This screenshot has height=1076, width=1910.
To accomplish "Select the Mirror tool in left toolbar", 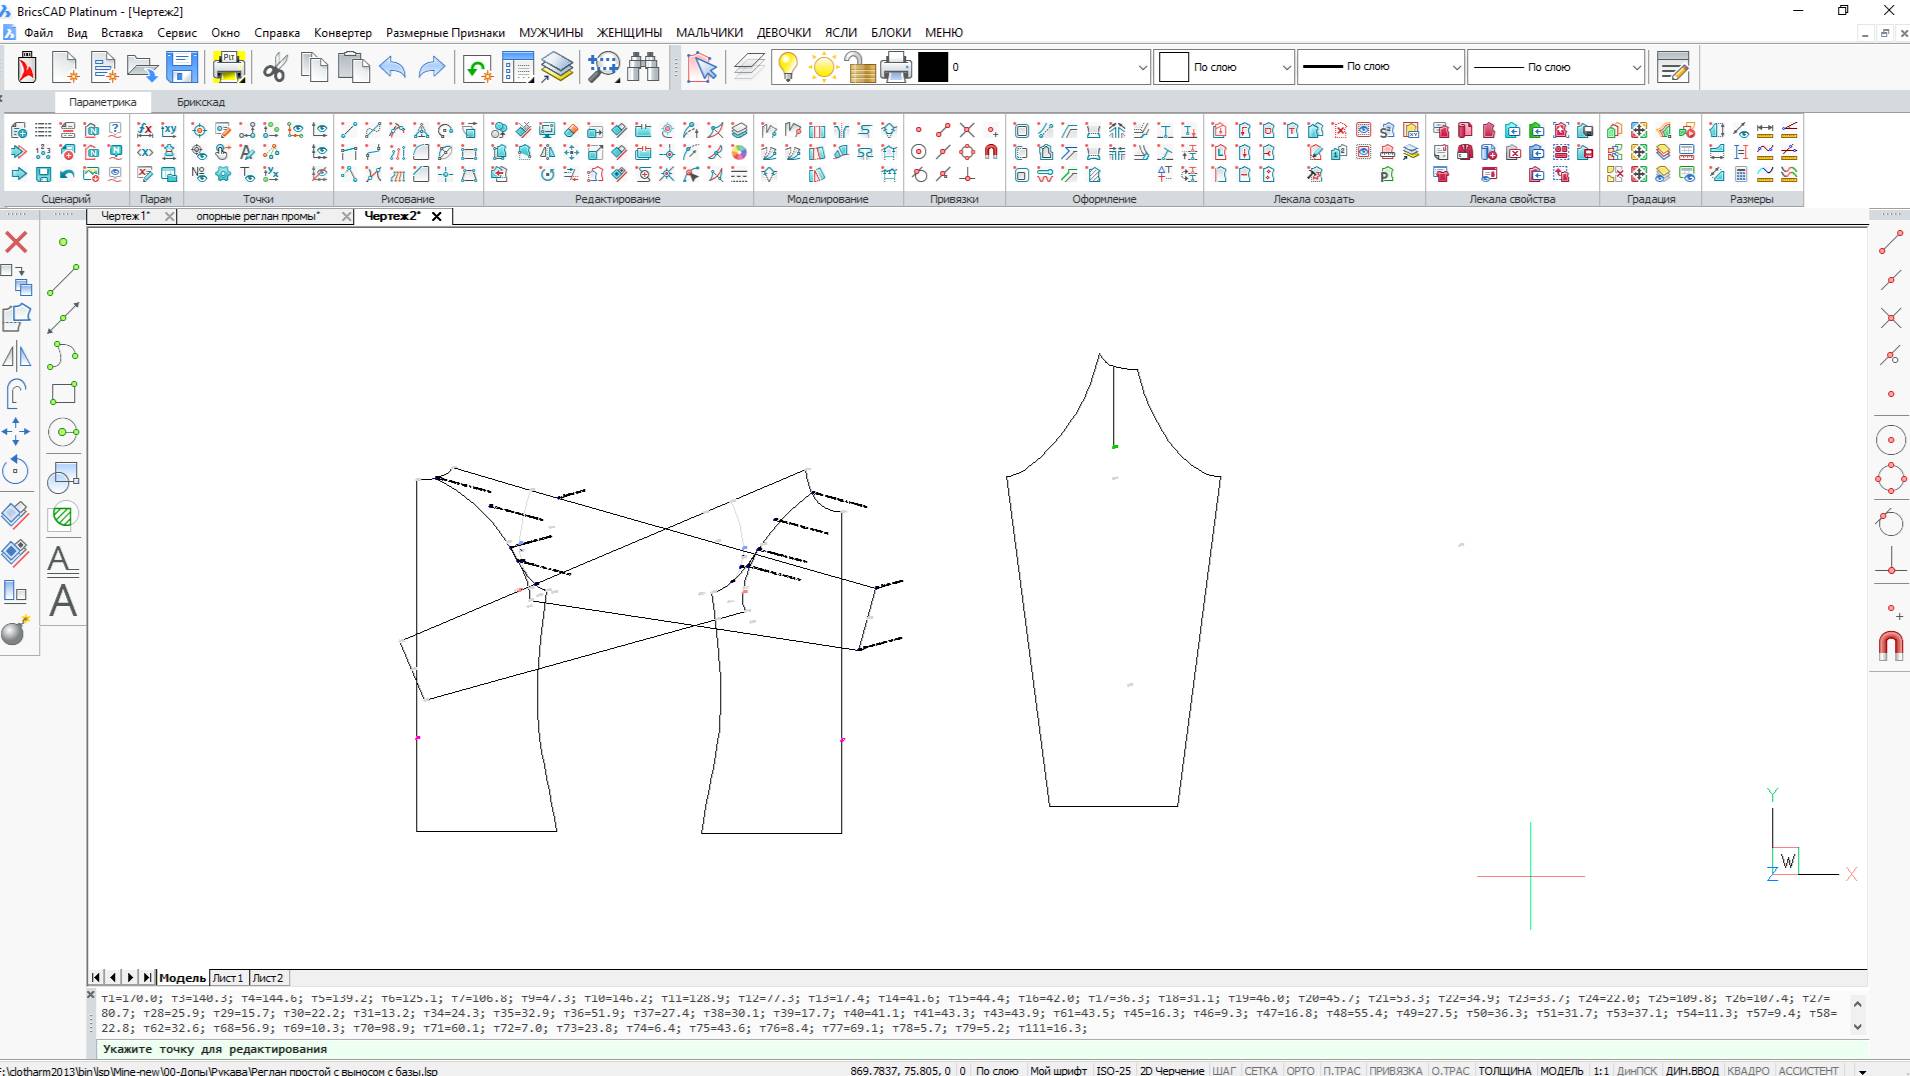I will click(x=16, y=356).
